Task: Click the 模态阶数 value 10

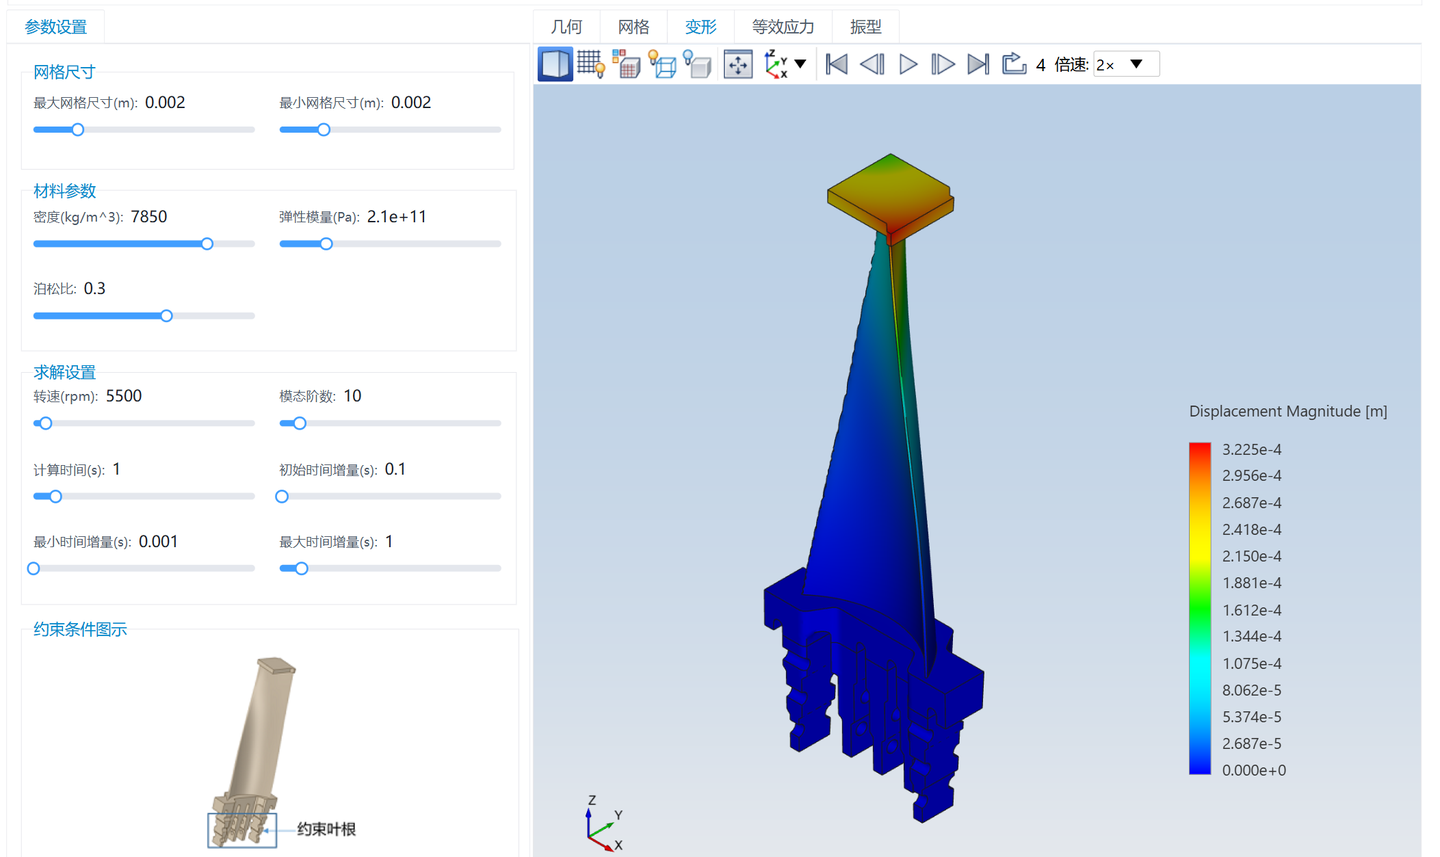Action: pyautogui.click(x=352, y=396)
